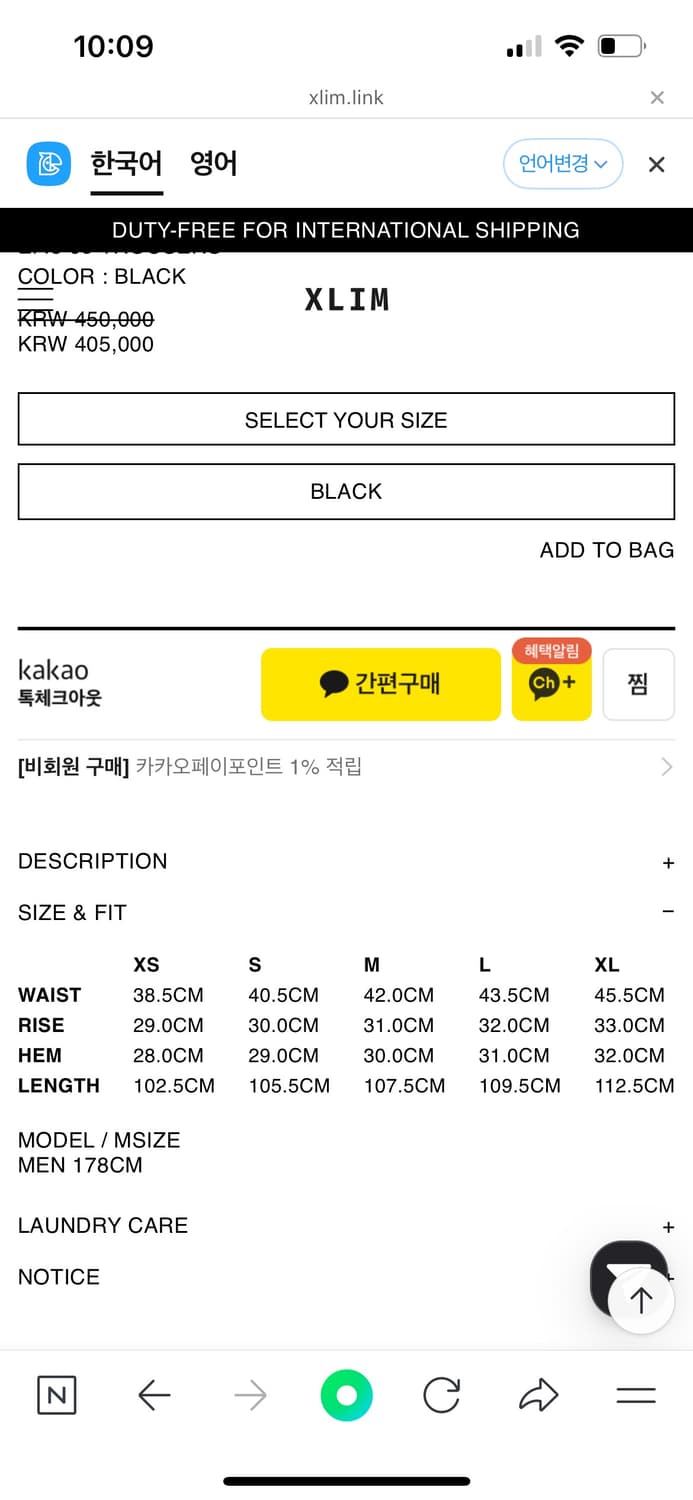Collapse the SIZE & FIT section
693x1500 pixels.
point(346,912)
